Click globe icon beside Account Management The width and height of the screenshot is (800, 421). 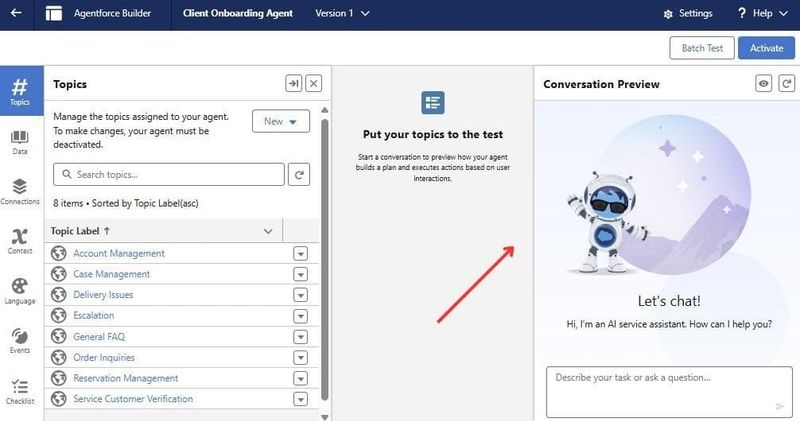59,253
